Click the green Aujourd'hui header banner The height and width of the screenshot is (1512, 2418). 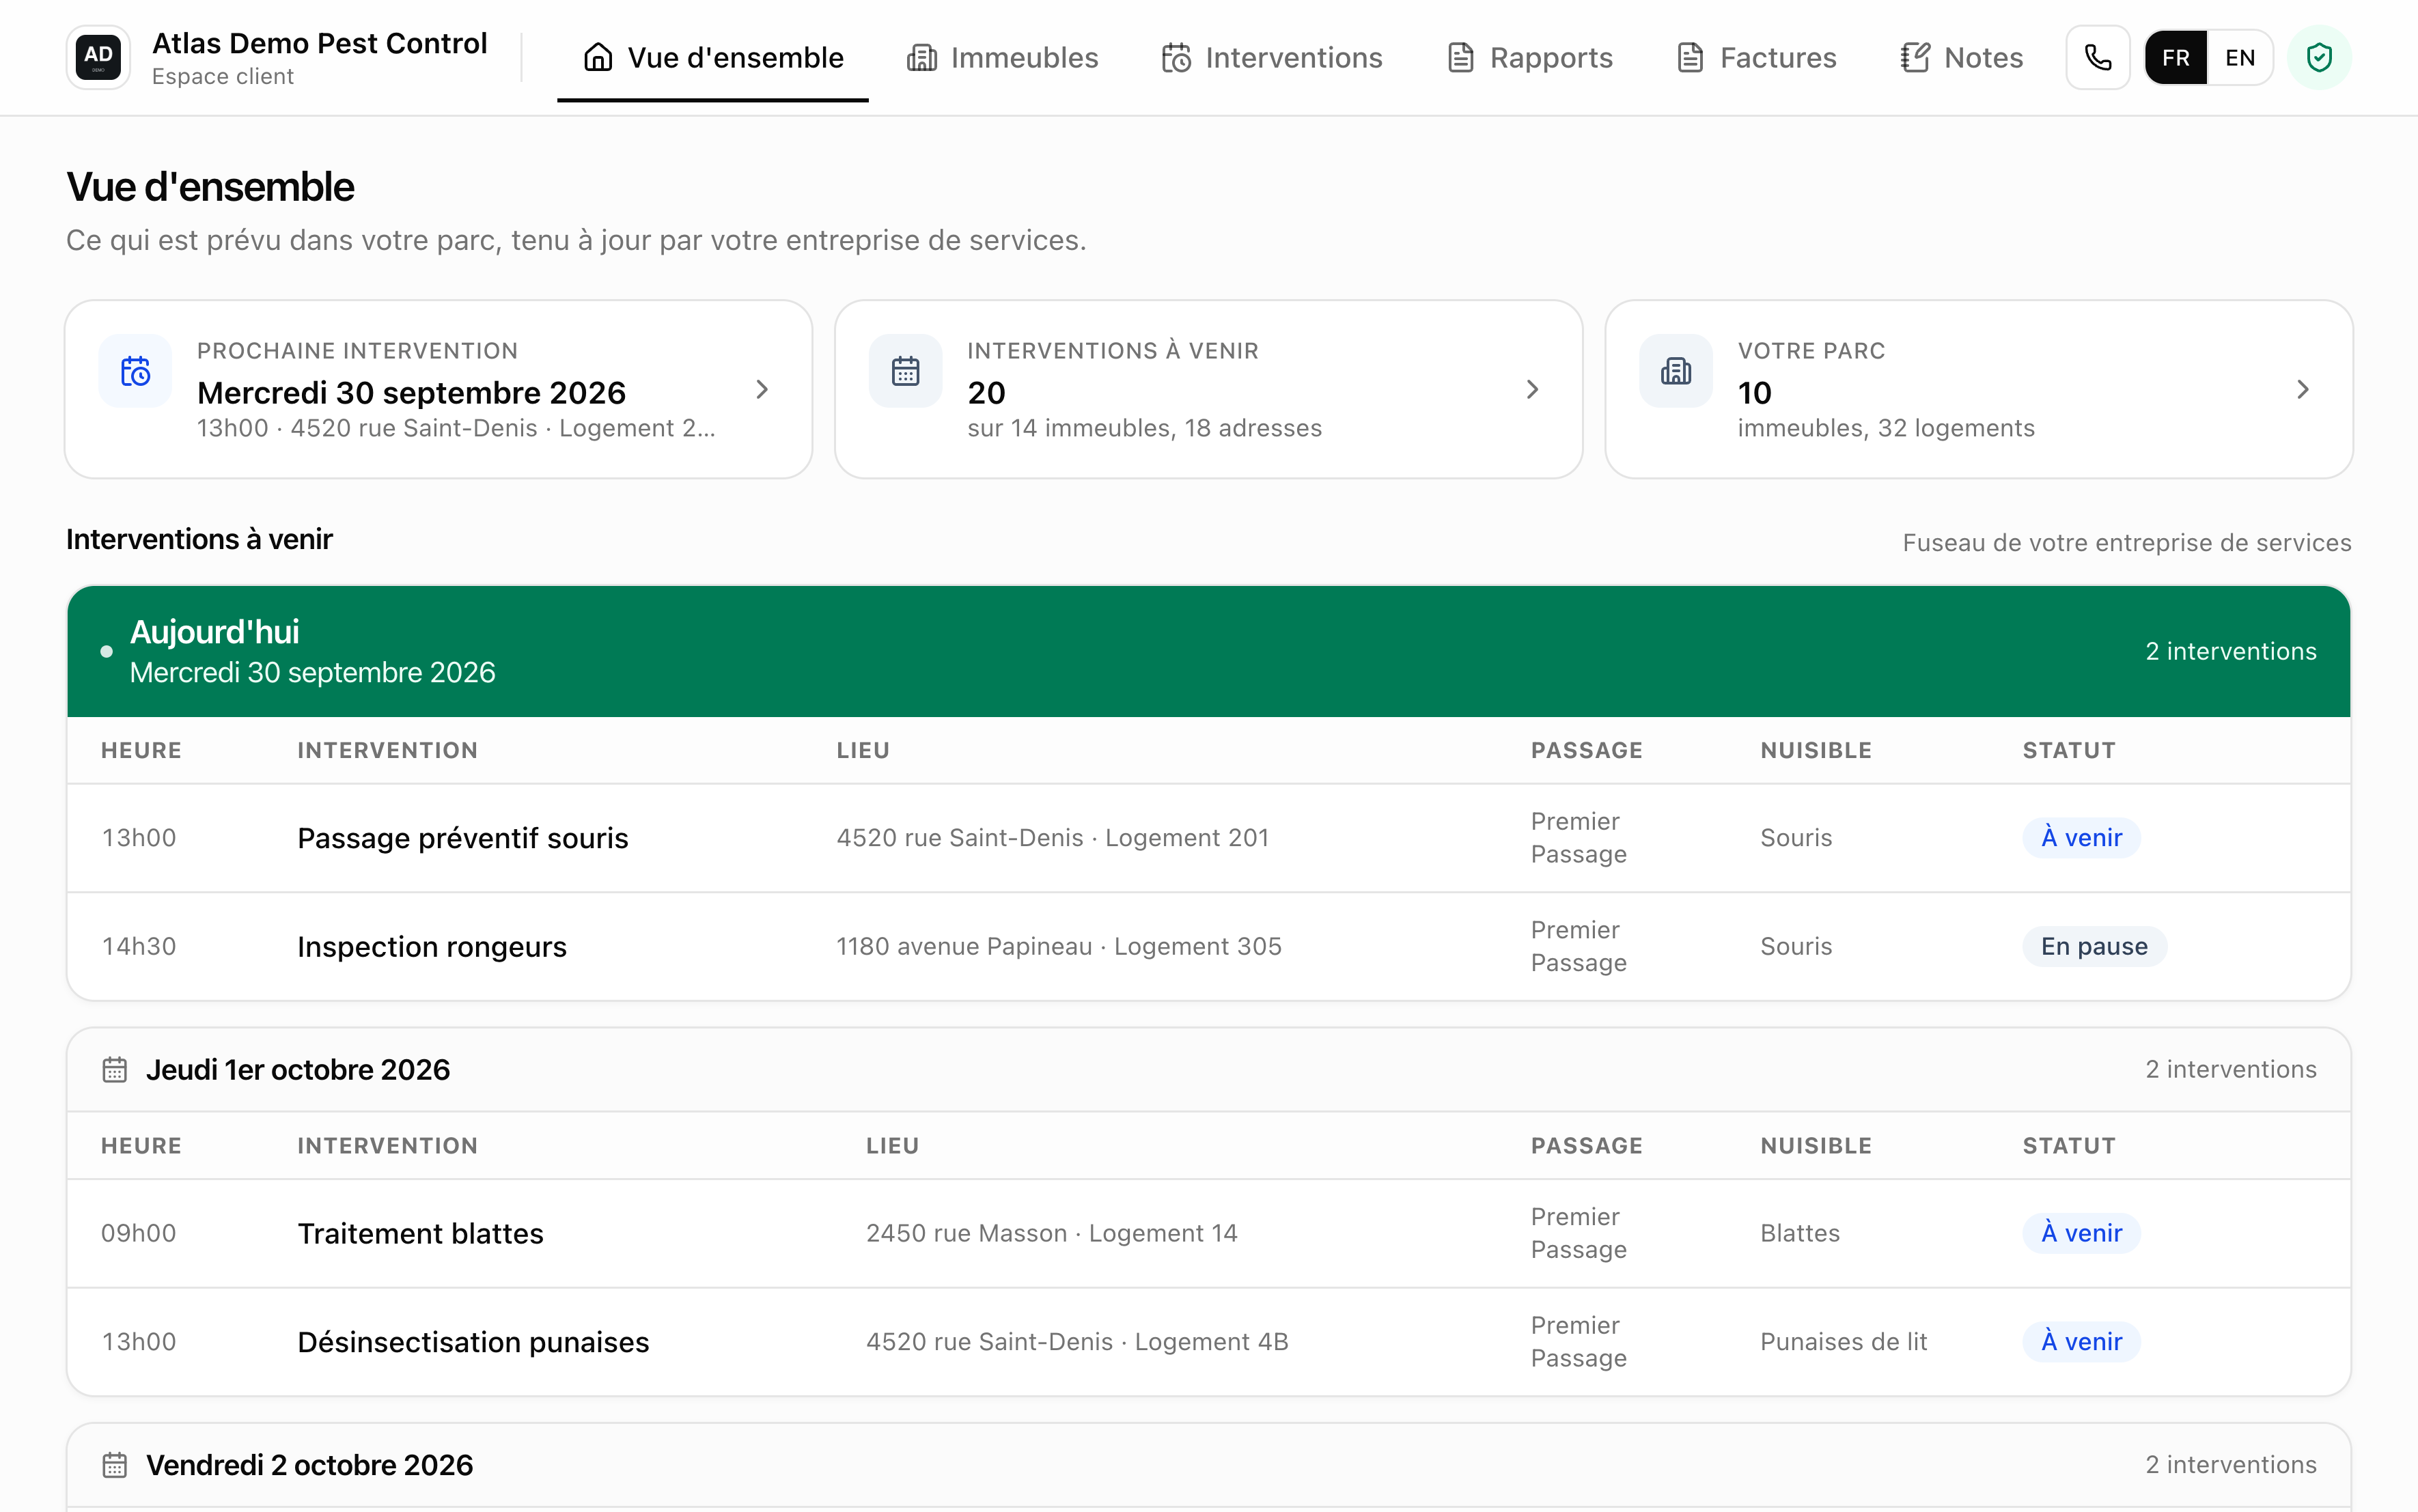[1208, 651]
